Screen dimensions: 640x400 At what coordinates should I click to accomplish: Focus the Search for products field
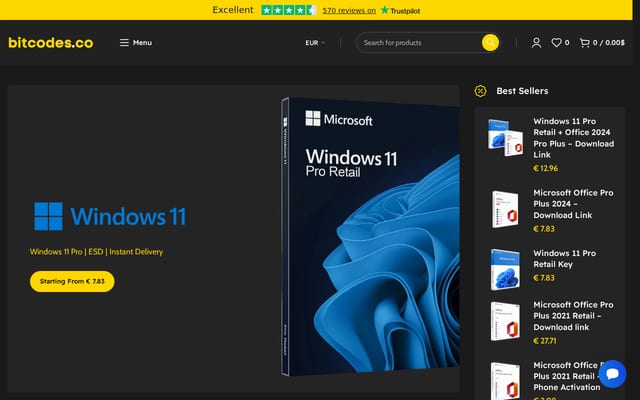(419, 42)
